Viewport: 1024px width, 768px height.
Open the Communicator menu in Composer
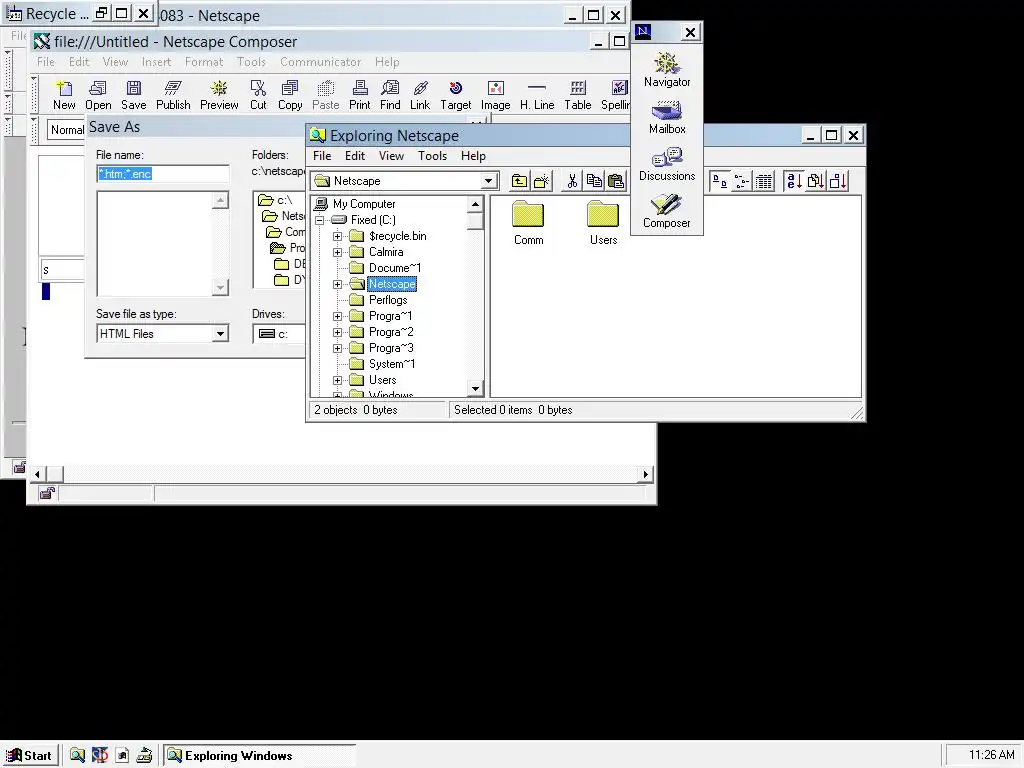(320, 62)
